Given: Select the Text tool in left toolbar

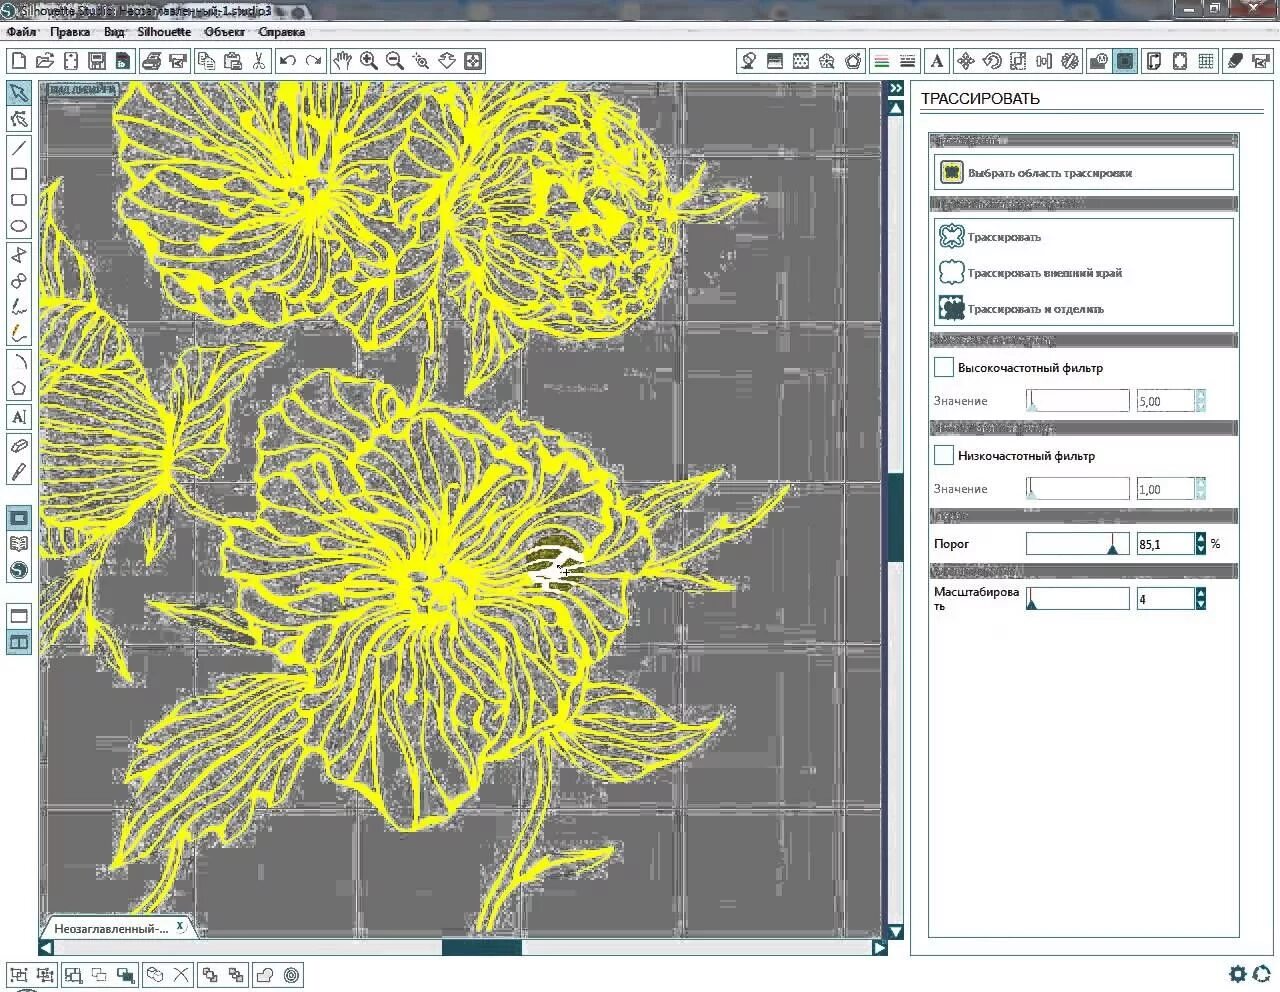Looking at the screenshot, I should coord(19,417).
